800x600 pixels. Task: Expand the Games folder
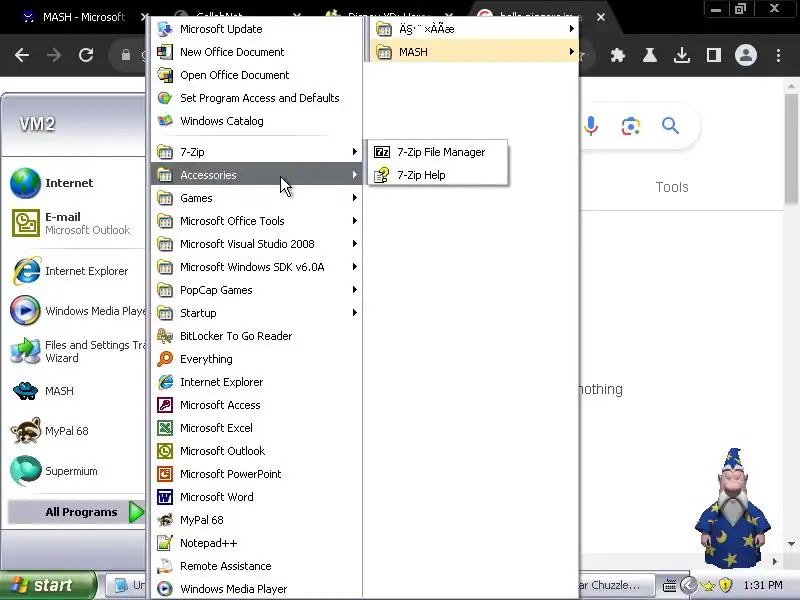coord(256,197)
